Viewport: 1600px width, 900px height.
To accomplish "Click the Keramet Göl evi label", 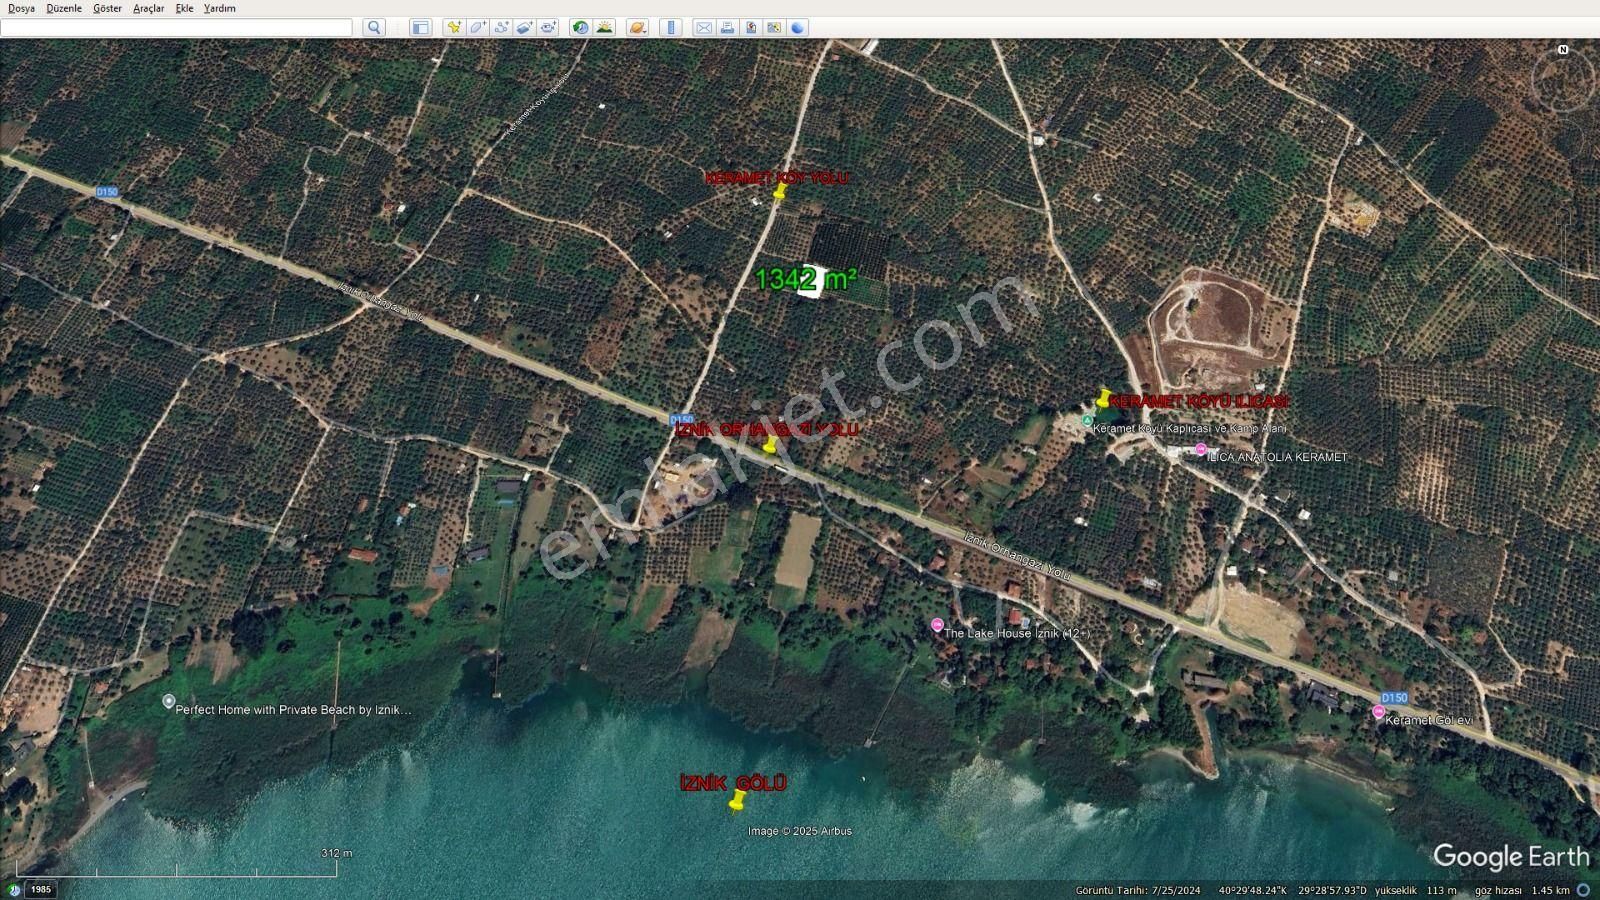I will coord(1429,720).
